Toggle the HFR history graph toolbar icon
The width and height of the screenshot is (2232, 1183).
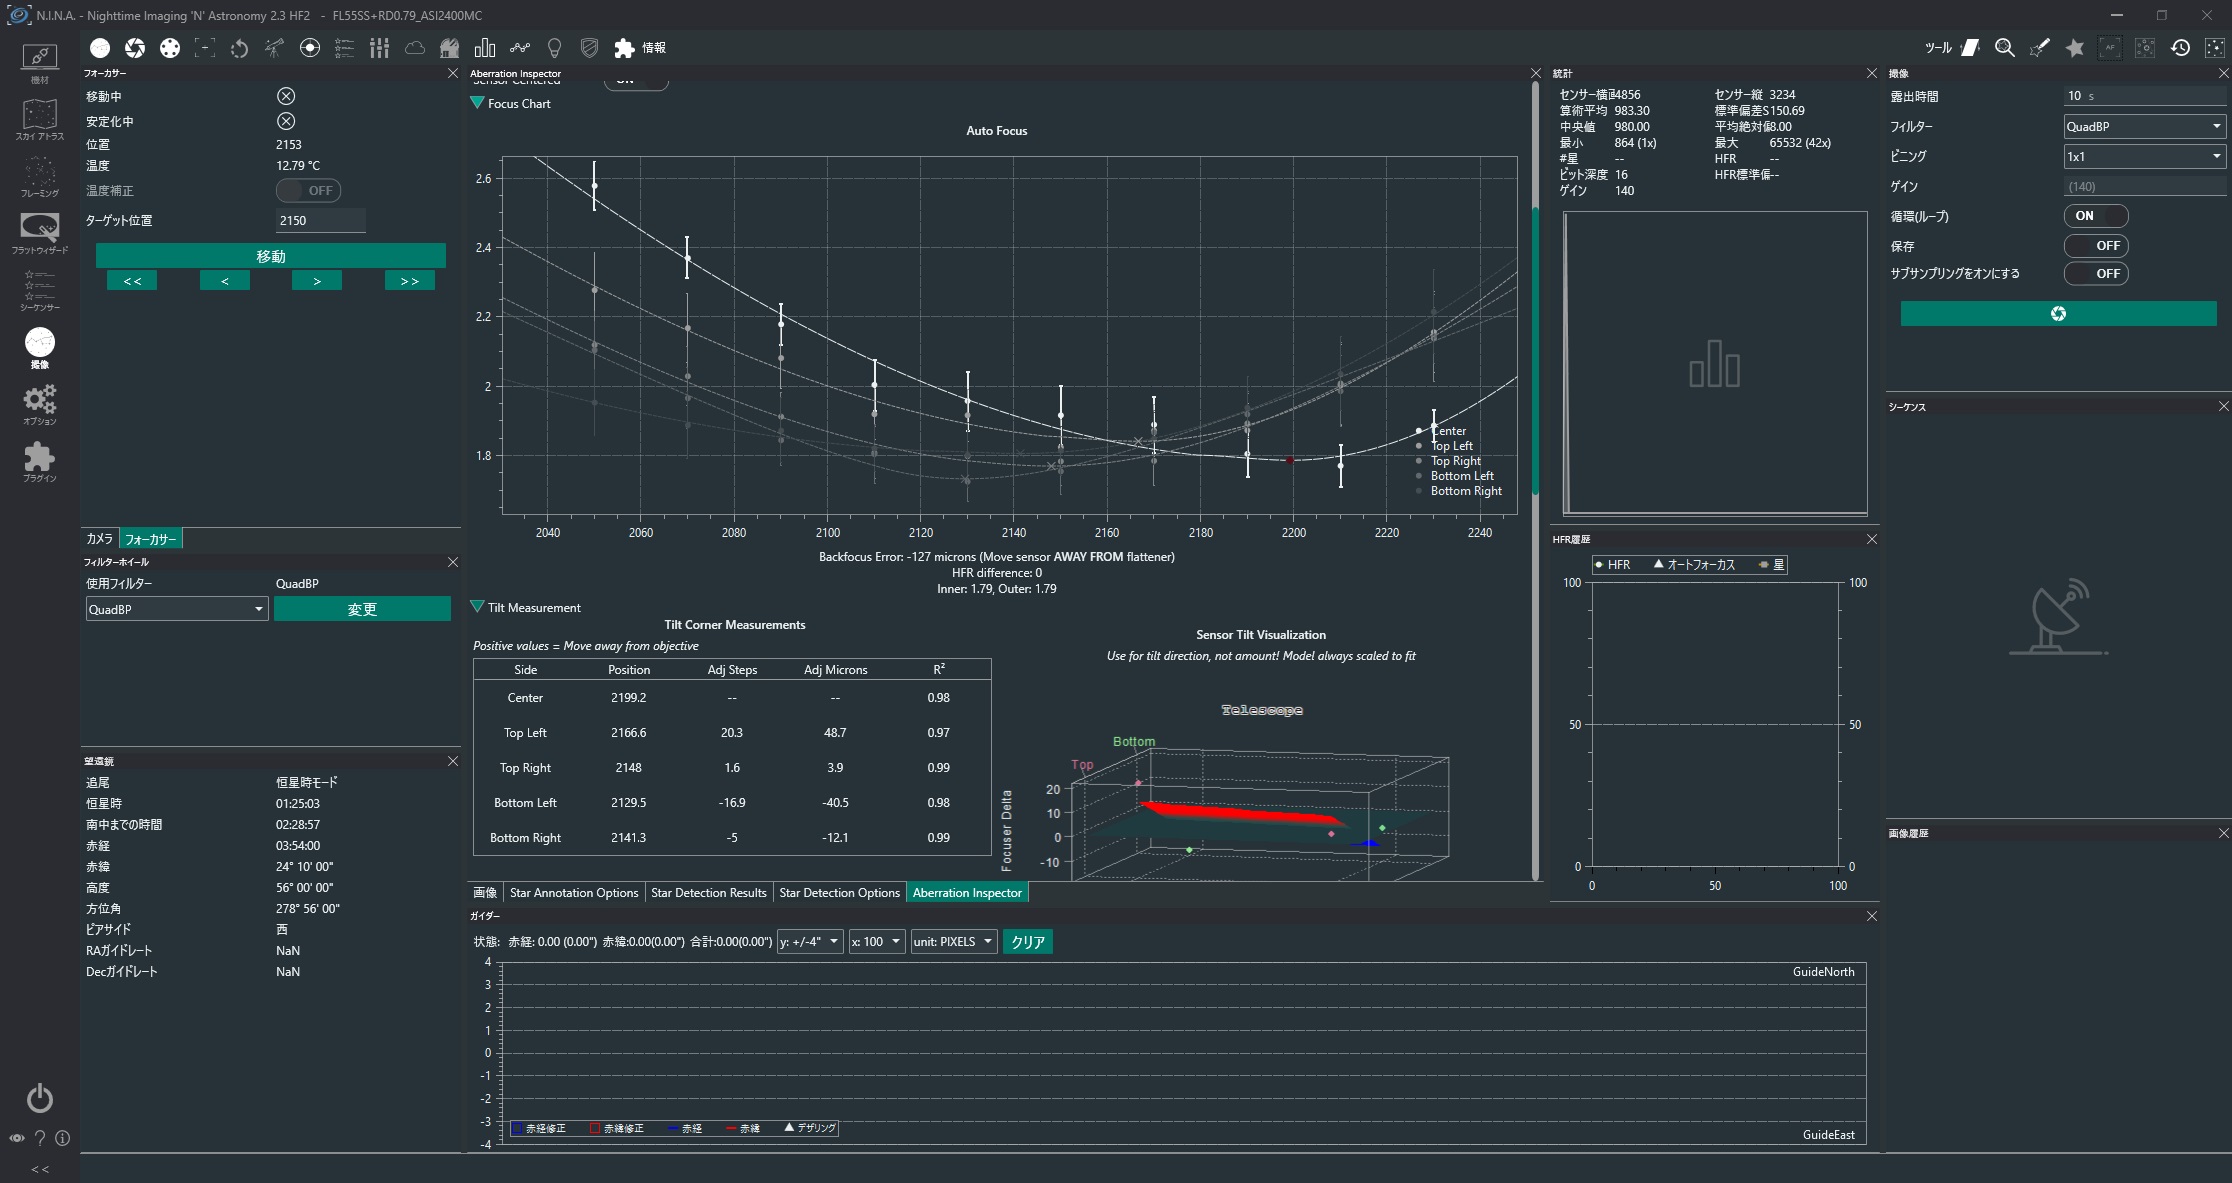520,48
